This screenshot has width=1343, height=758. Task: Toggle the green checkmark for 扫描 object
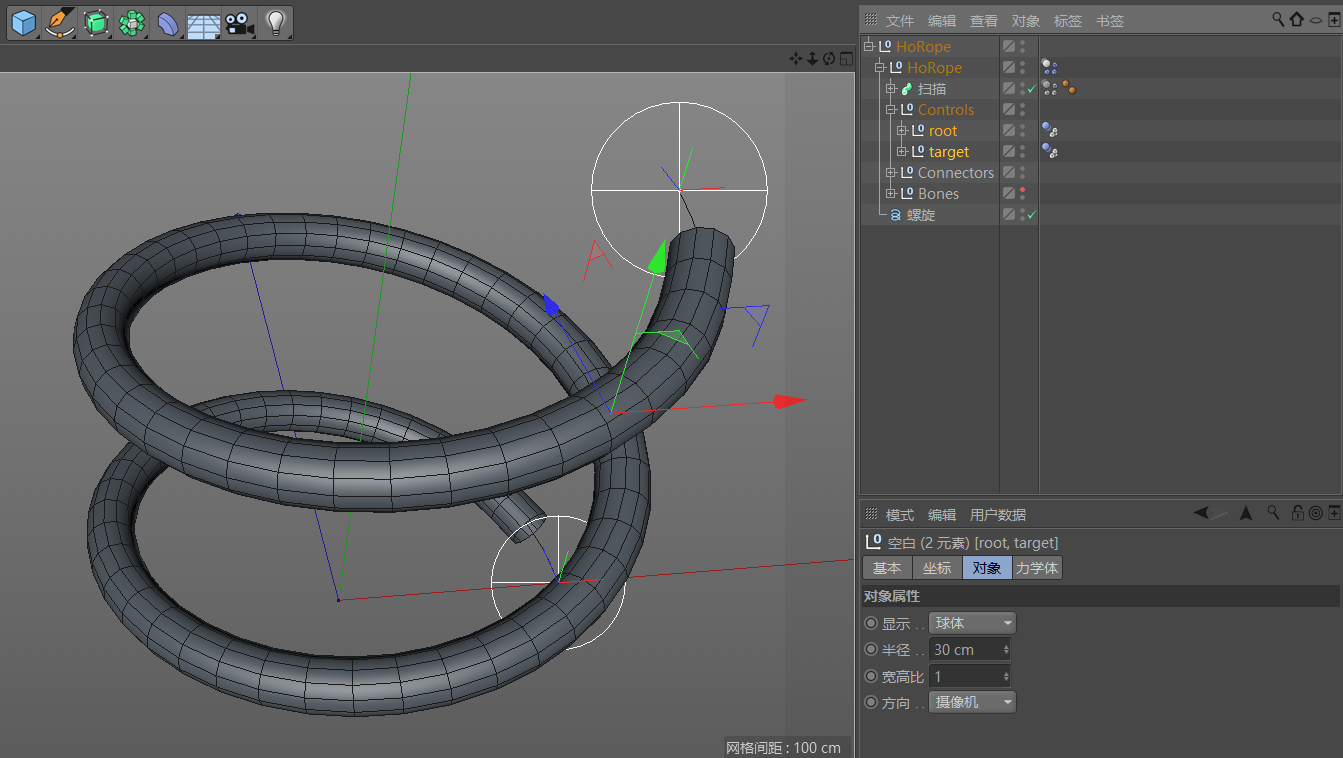(1031, 89)
